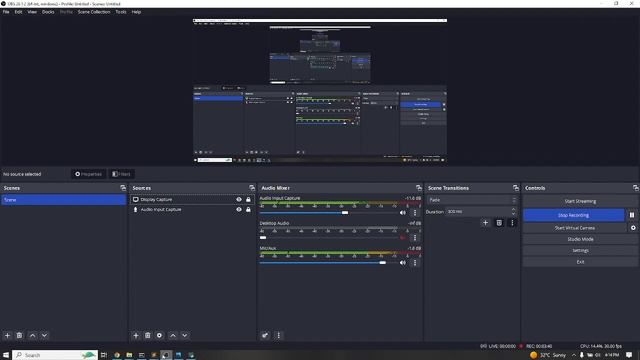Configure virtual camera gear icon
640x360 pixels.
pyautogui.click(x=633, y=228)
